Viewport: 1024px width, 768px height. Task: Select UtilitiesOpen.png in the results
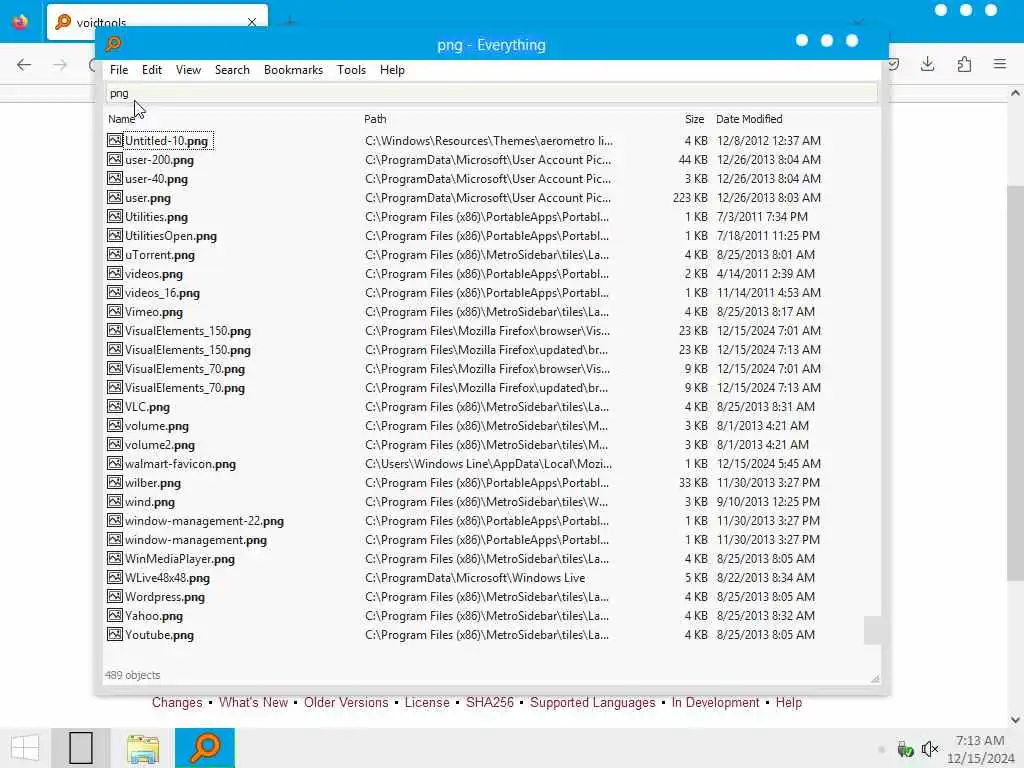pyautogui.click(x=170, y=236)
